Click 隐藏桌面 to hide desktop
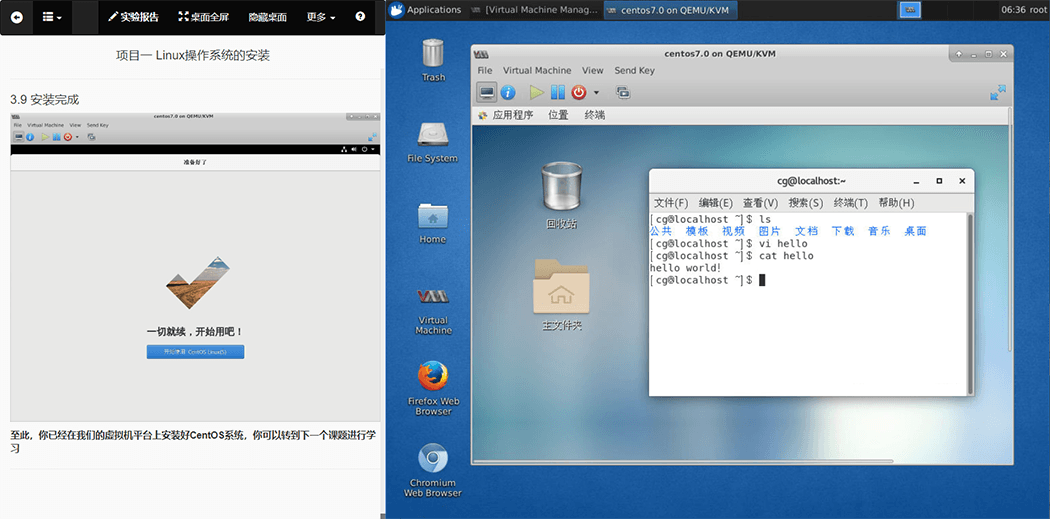1050x519 pixels. (x=267, y=17)
